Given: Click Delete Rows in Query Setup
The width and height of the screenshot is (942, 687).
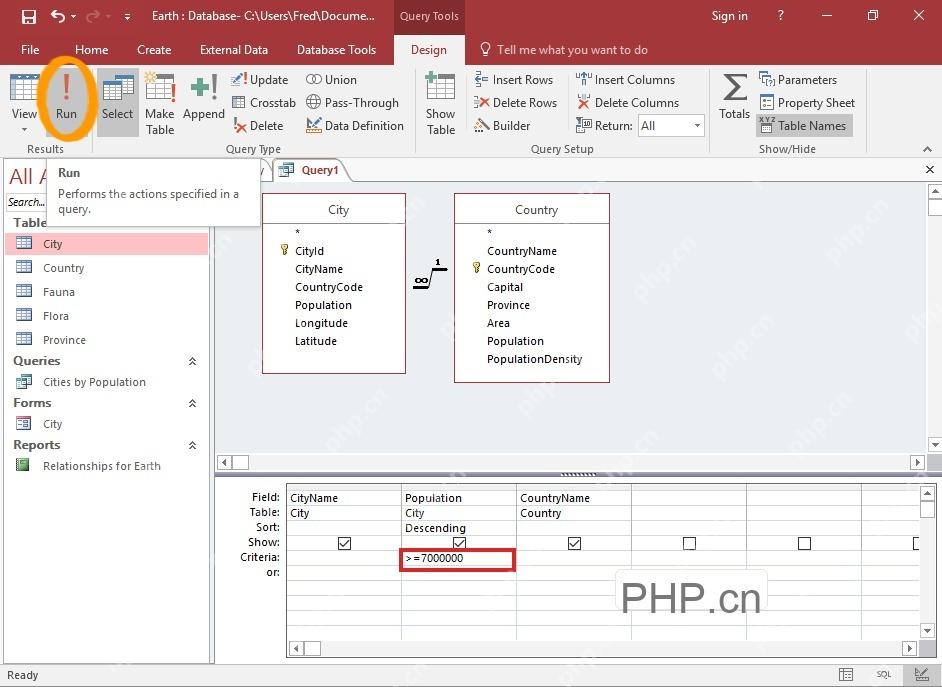Looking at the screenshot, I should pos(515,103).
